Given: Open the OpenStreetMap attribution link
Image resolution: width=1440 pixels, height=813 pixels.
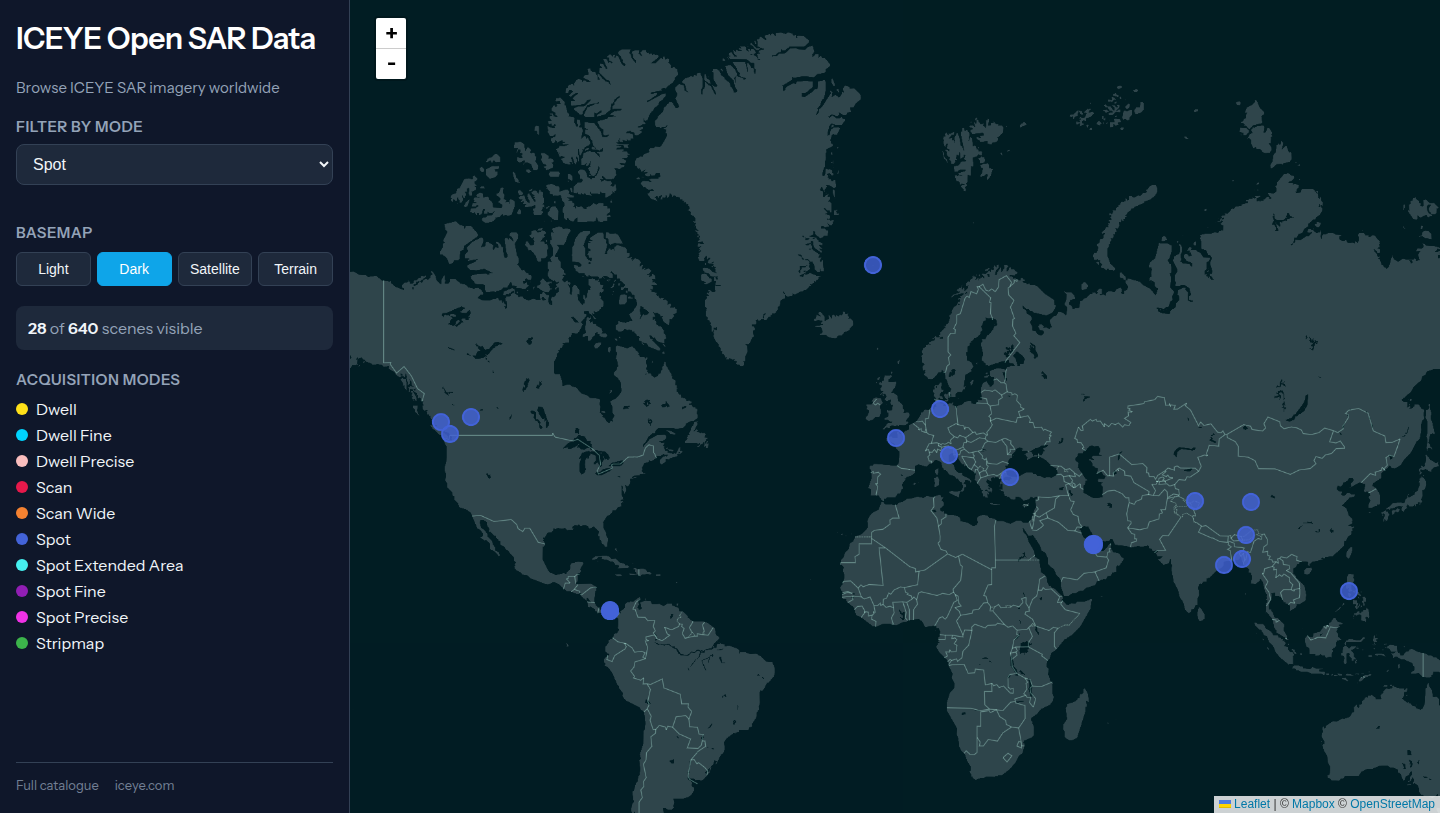Looking at the screenshot, I should pyautogui.click(x=1393, y=804).
